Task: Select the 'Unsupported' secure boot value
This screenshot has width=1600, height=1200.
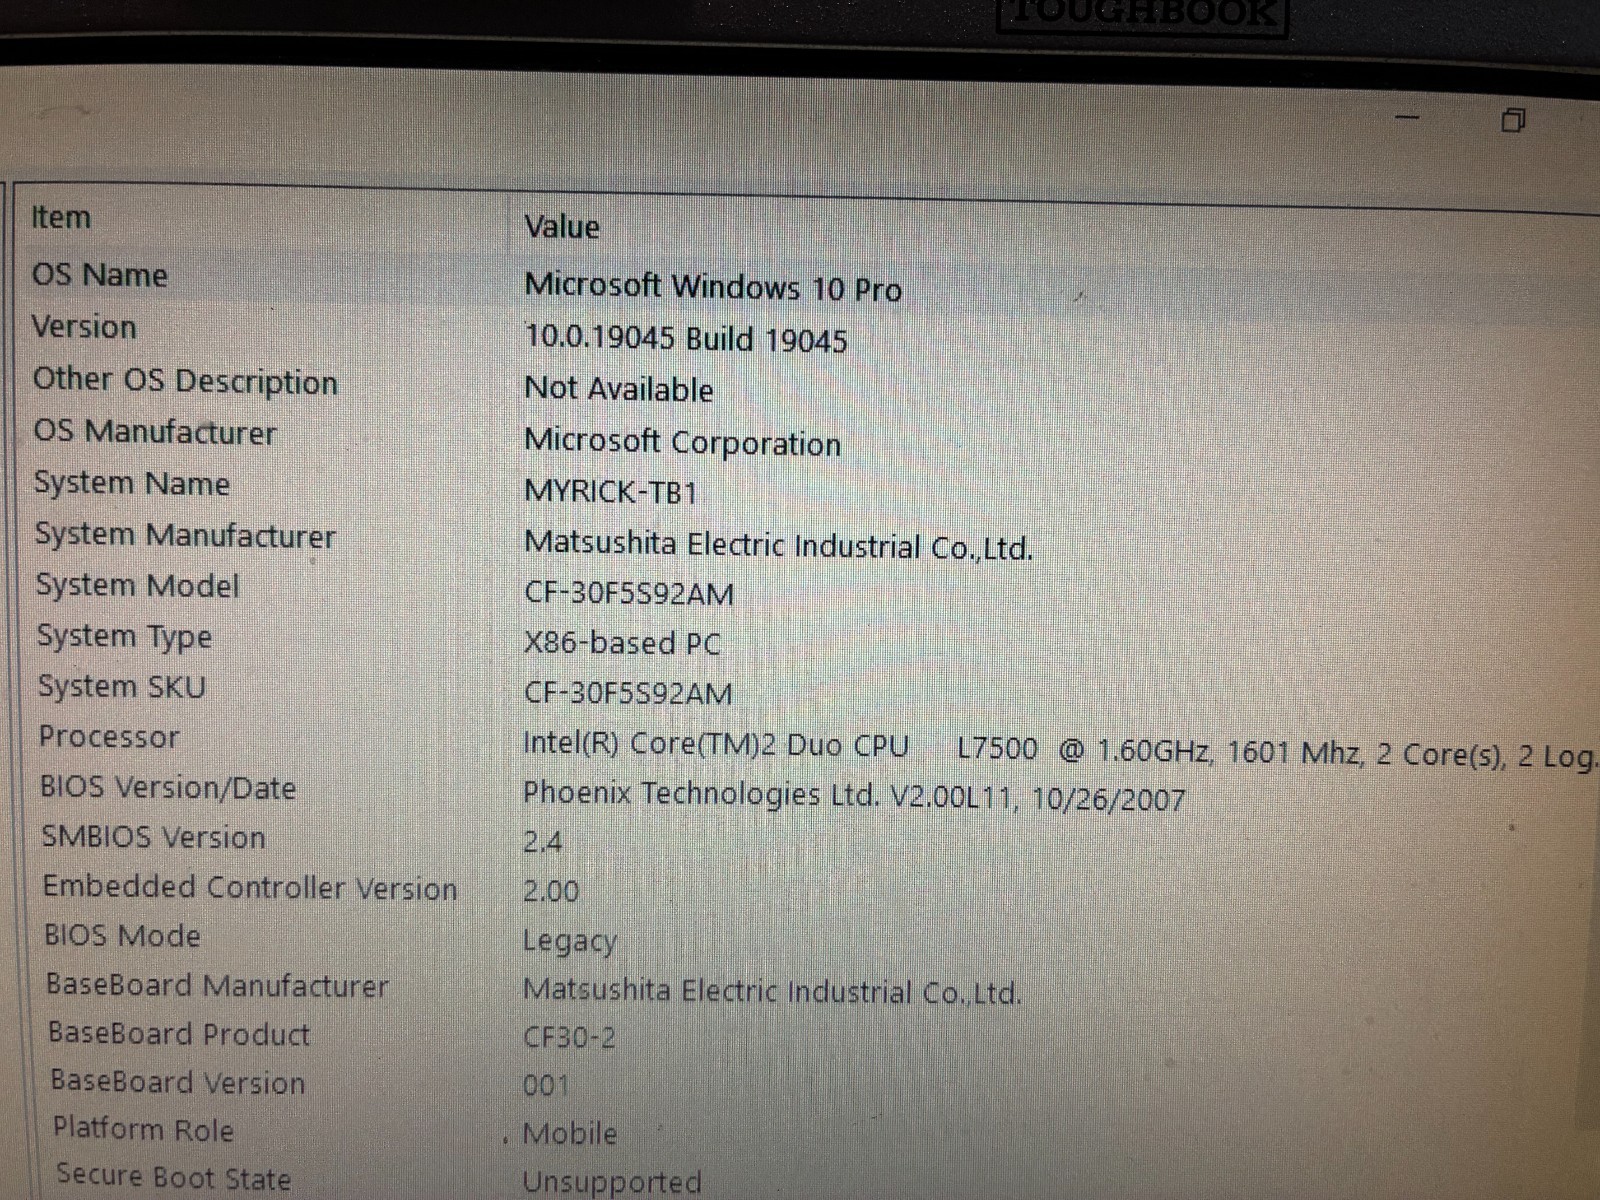Action: pyautogui.click(x=612, y=1183)
